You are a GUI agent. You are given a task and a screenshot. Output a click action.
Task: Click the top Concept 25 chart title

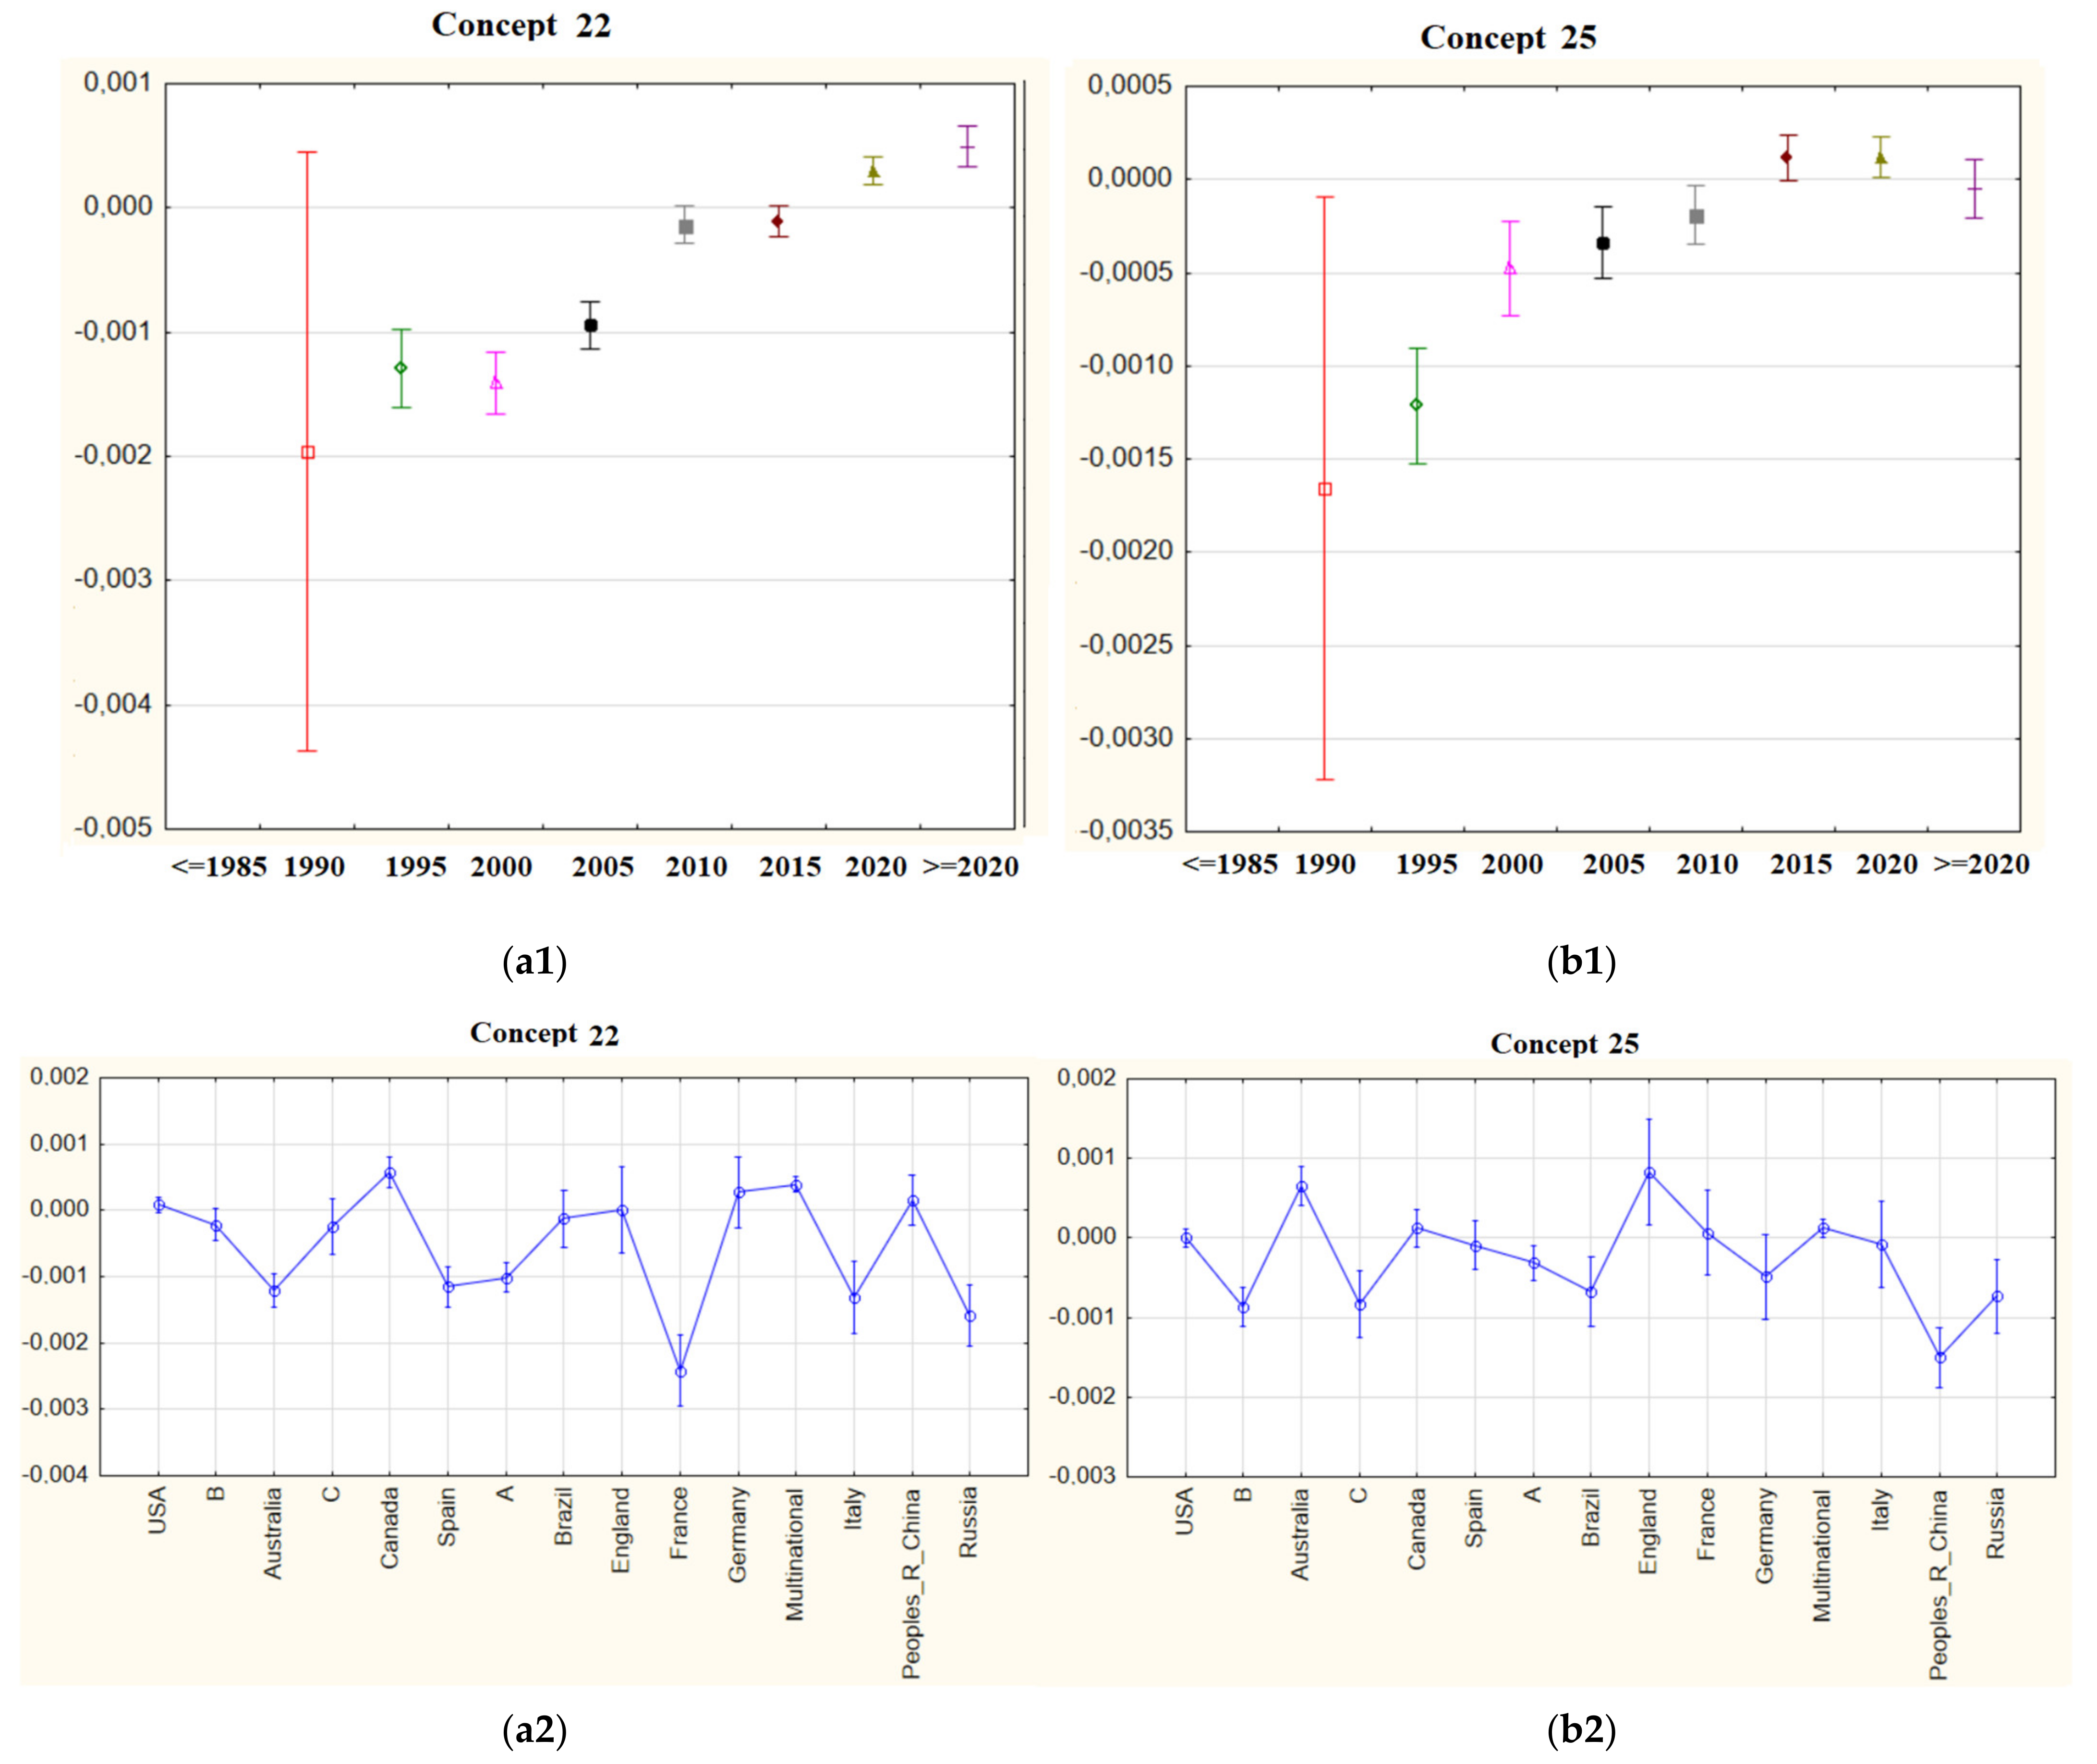(1508, 38)
